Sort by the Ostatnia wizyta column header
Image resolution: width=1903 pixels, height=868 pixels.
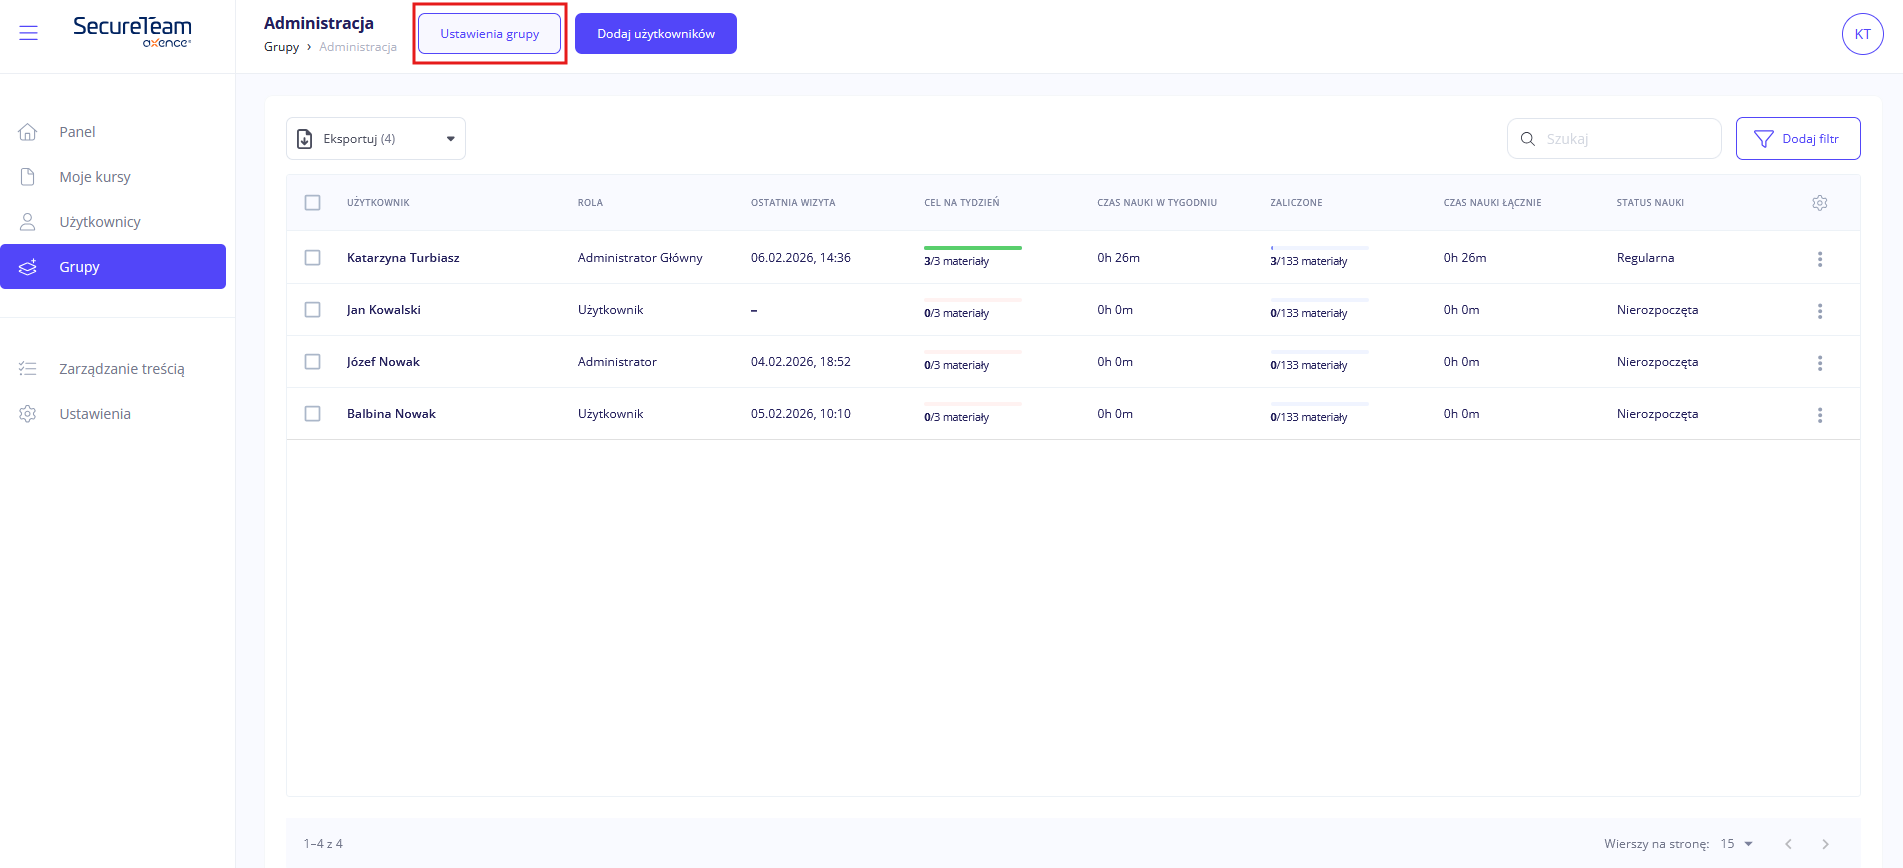click(792, 203)
